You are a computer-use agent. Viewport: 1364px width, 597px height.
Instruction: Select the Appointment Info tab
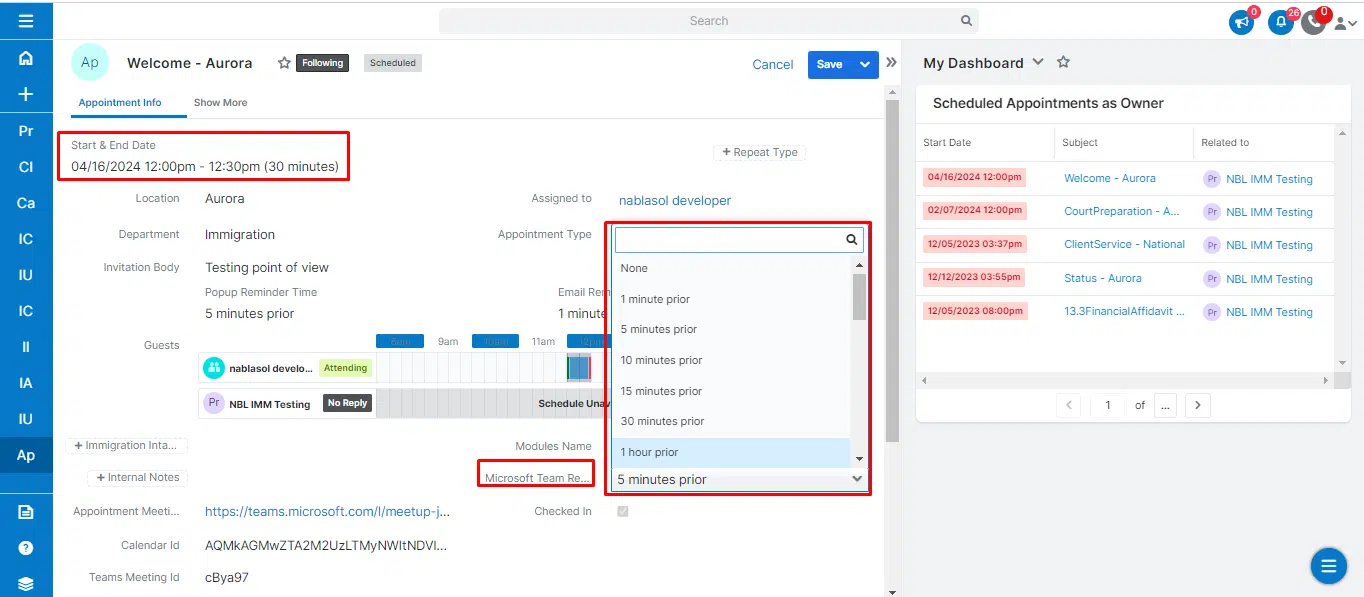pos(119,103)
